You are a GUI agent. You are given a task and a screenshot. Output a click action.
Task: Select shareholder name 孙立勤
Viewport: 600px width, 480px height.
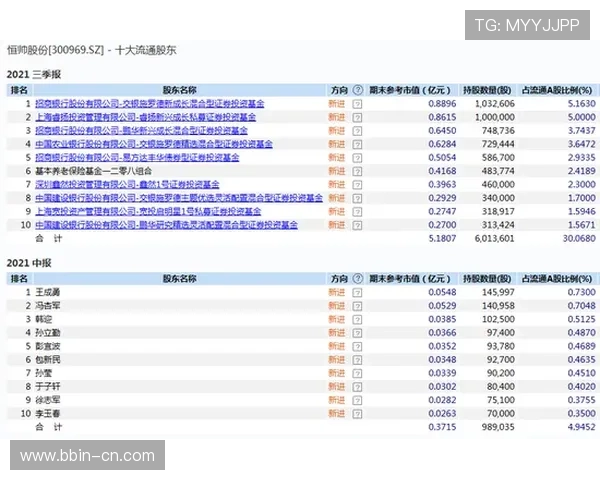(x=48, y=333)
